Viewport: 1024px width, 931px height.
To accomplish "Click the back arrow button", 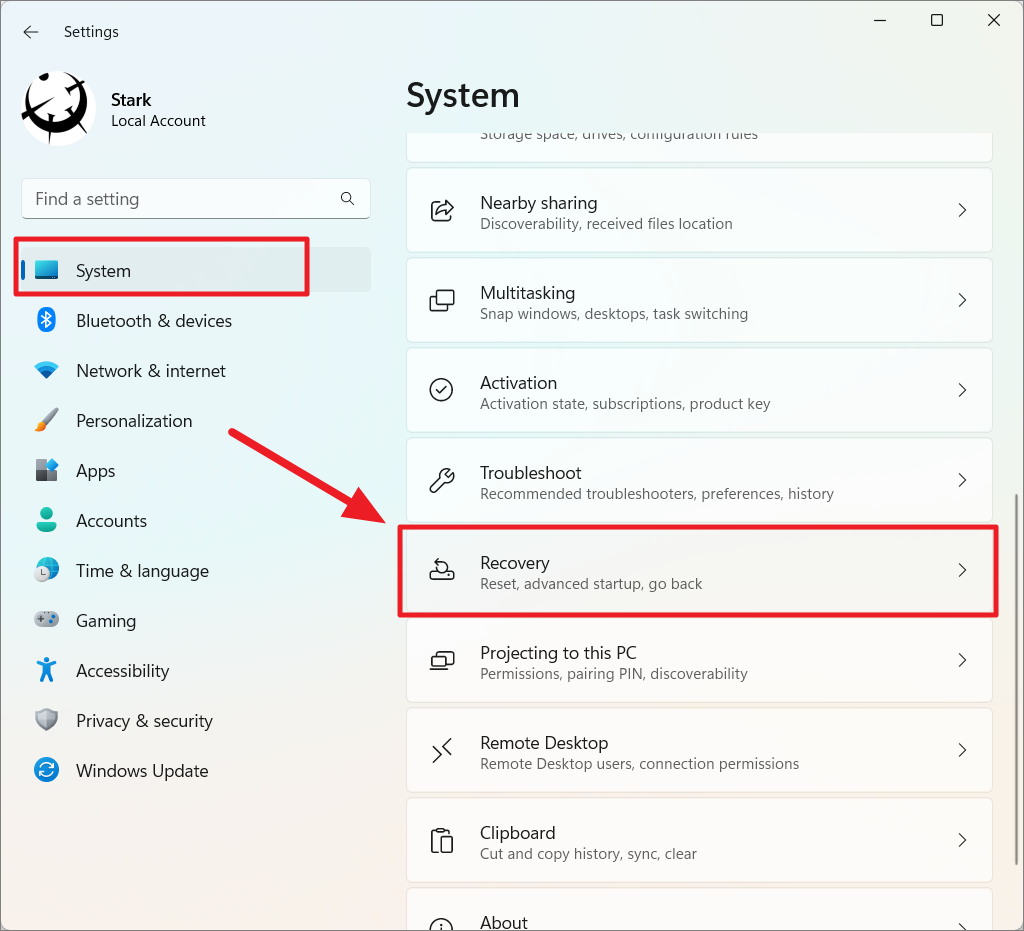I will pos(30,32).
